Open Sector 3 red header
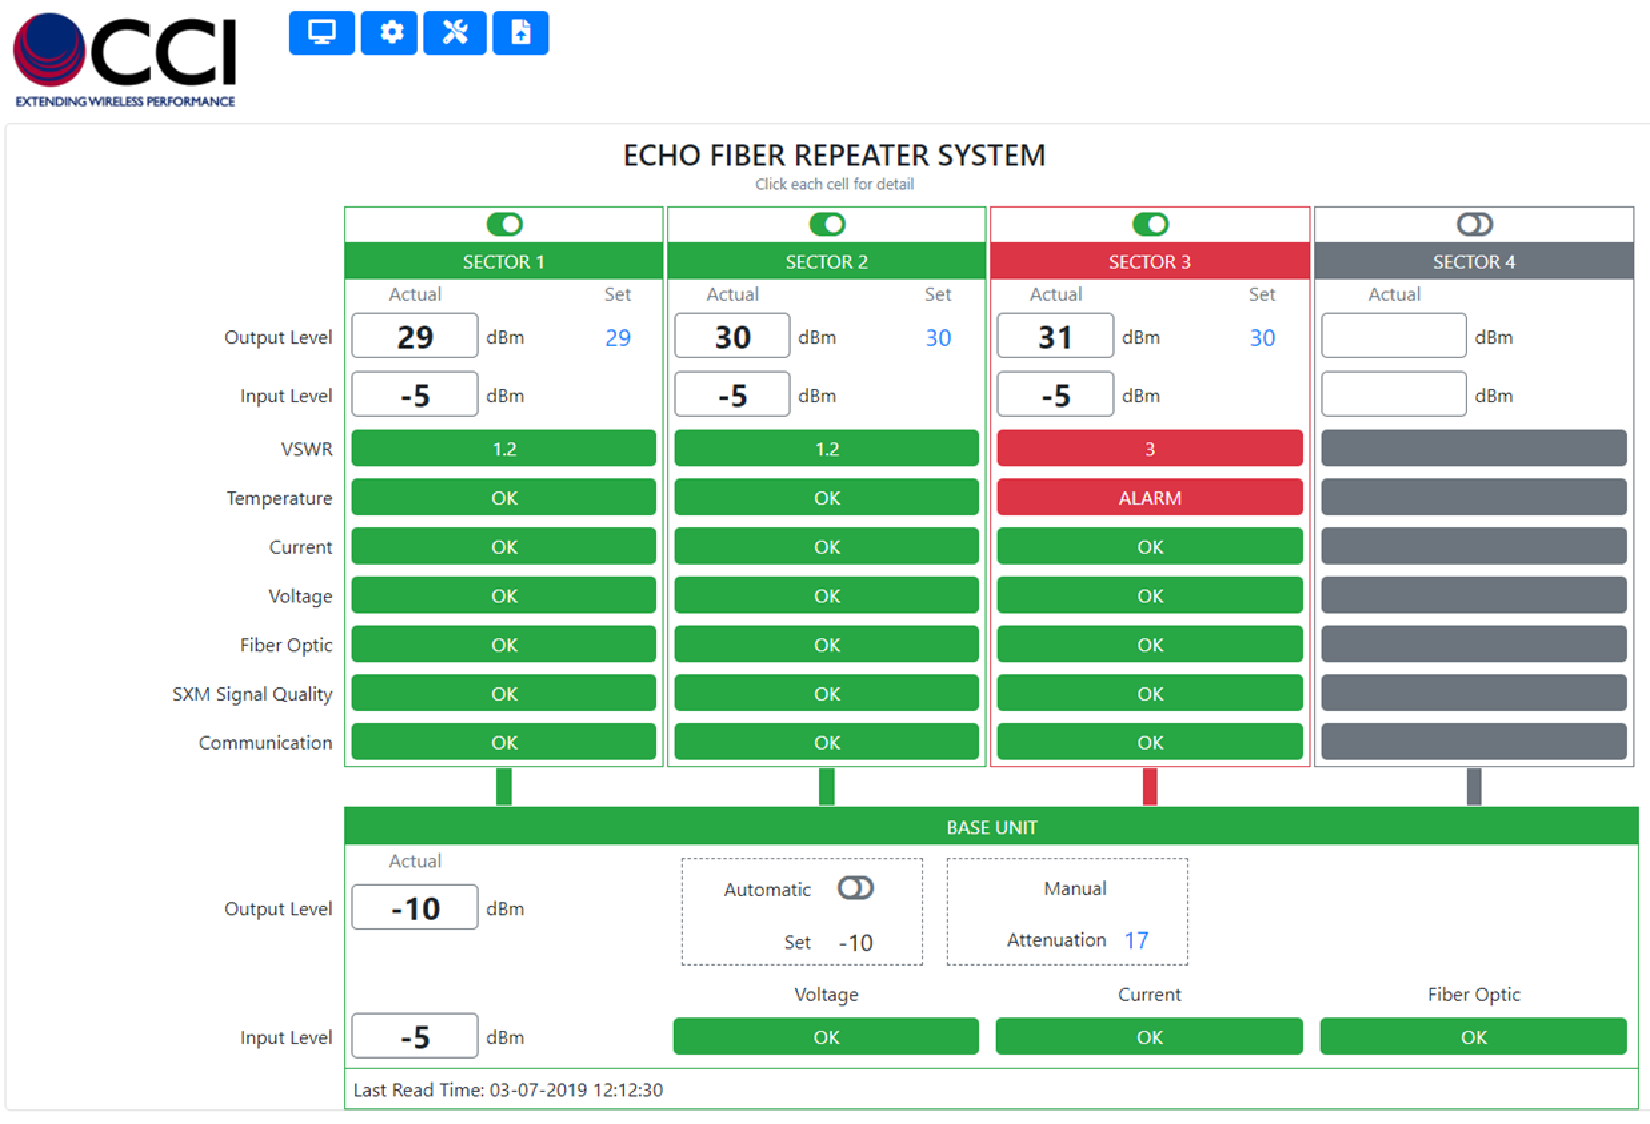The height and width of the screenshot is (1124, 1650). tap(1150, 261)
